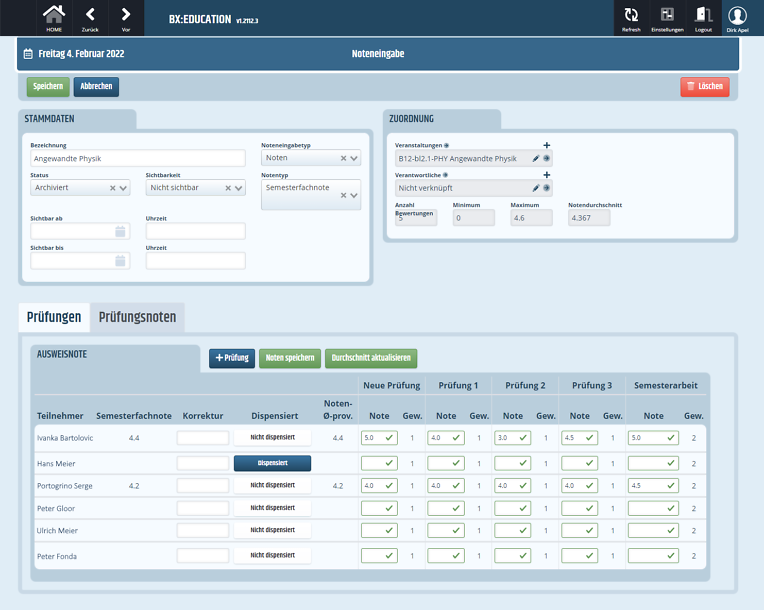Click the Maximum 4.6 field
This screenshot has height=610, width=764.
click(531, 218)
